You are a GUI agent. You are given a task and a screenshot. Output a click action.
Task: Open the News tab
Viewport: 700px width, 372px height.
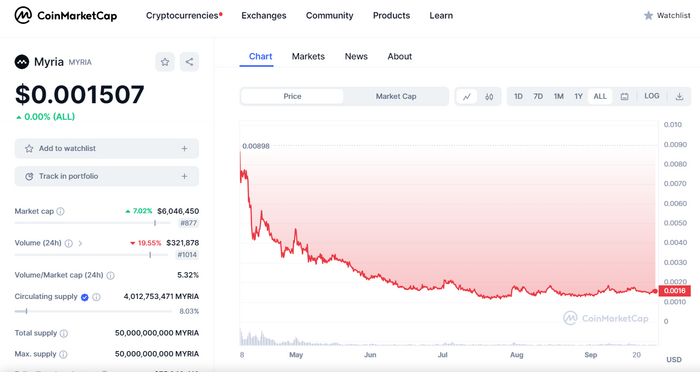click(356, 57)
